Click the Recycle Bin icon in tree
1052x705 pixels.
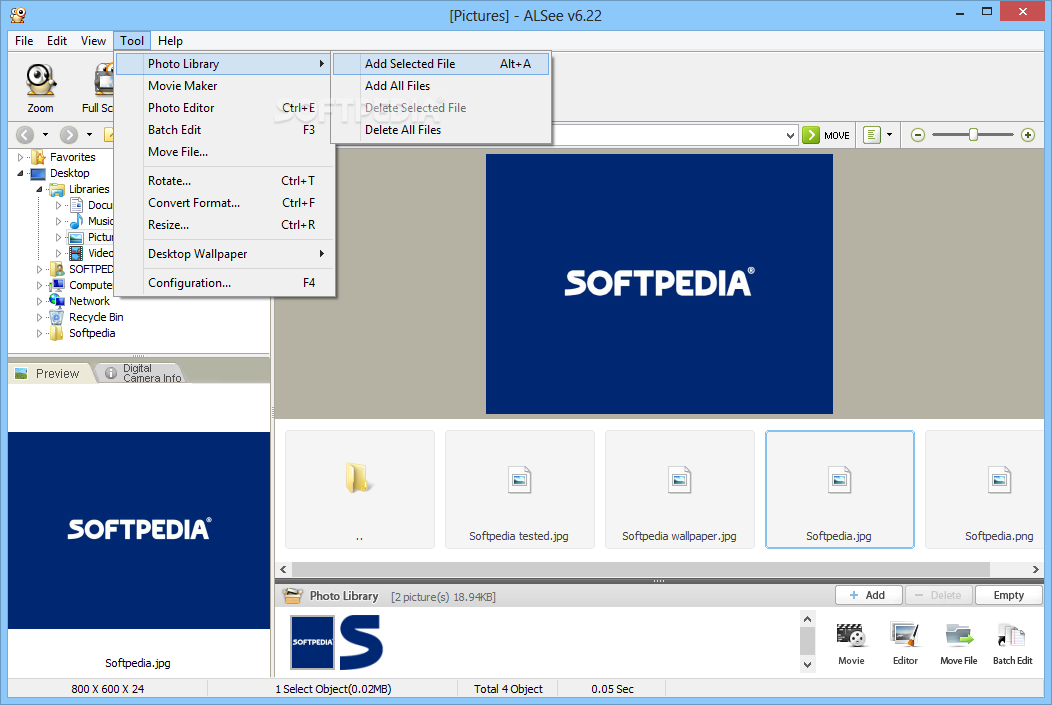click(57, 317)
